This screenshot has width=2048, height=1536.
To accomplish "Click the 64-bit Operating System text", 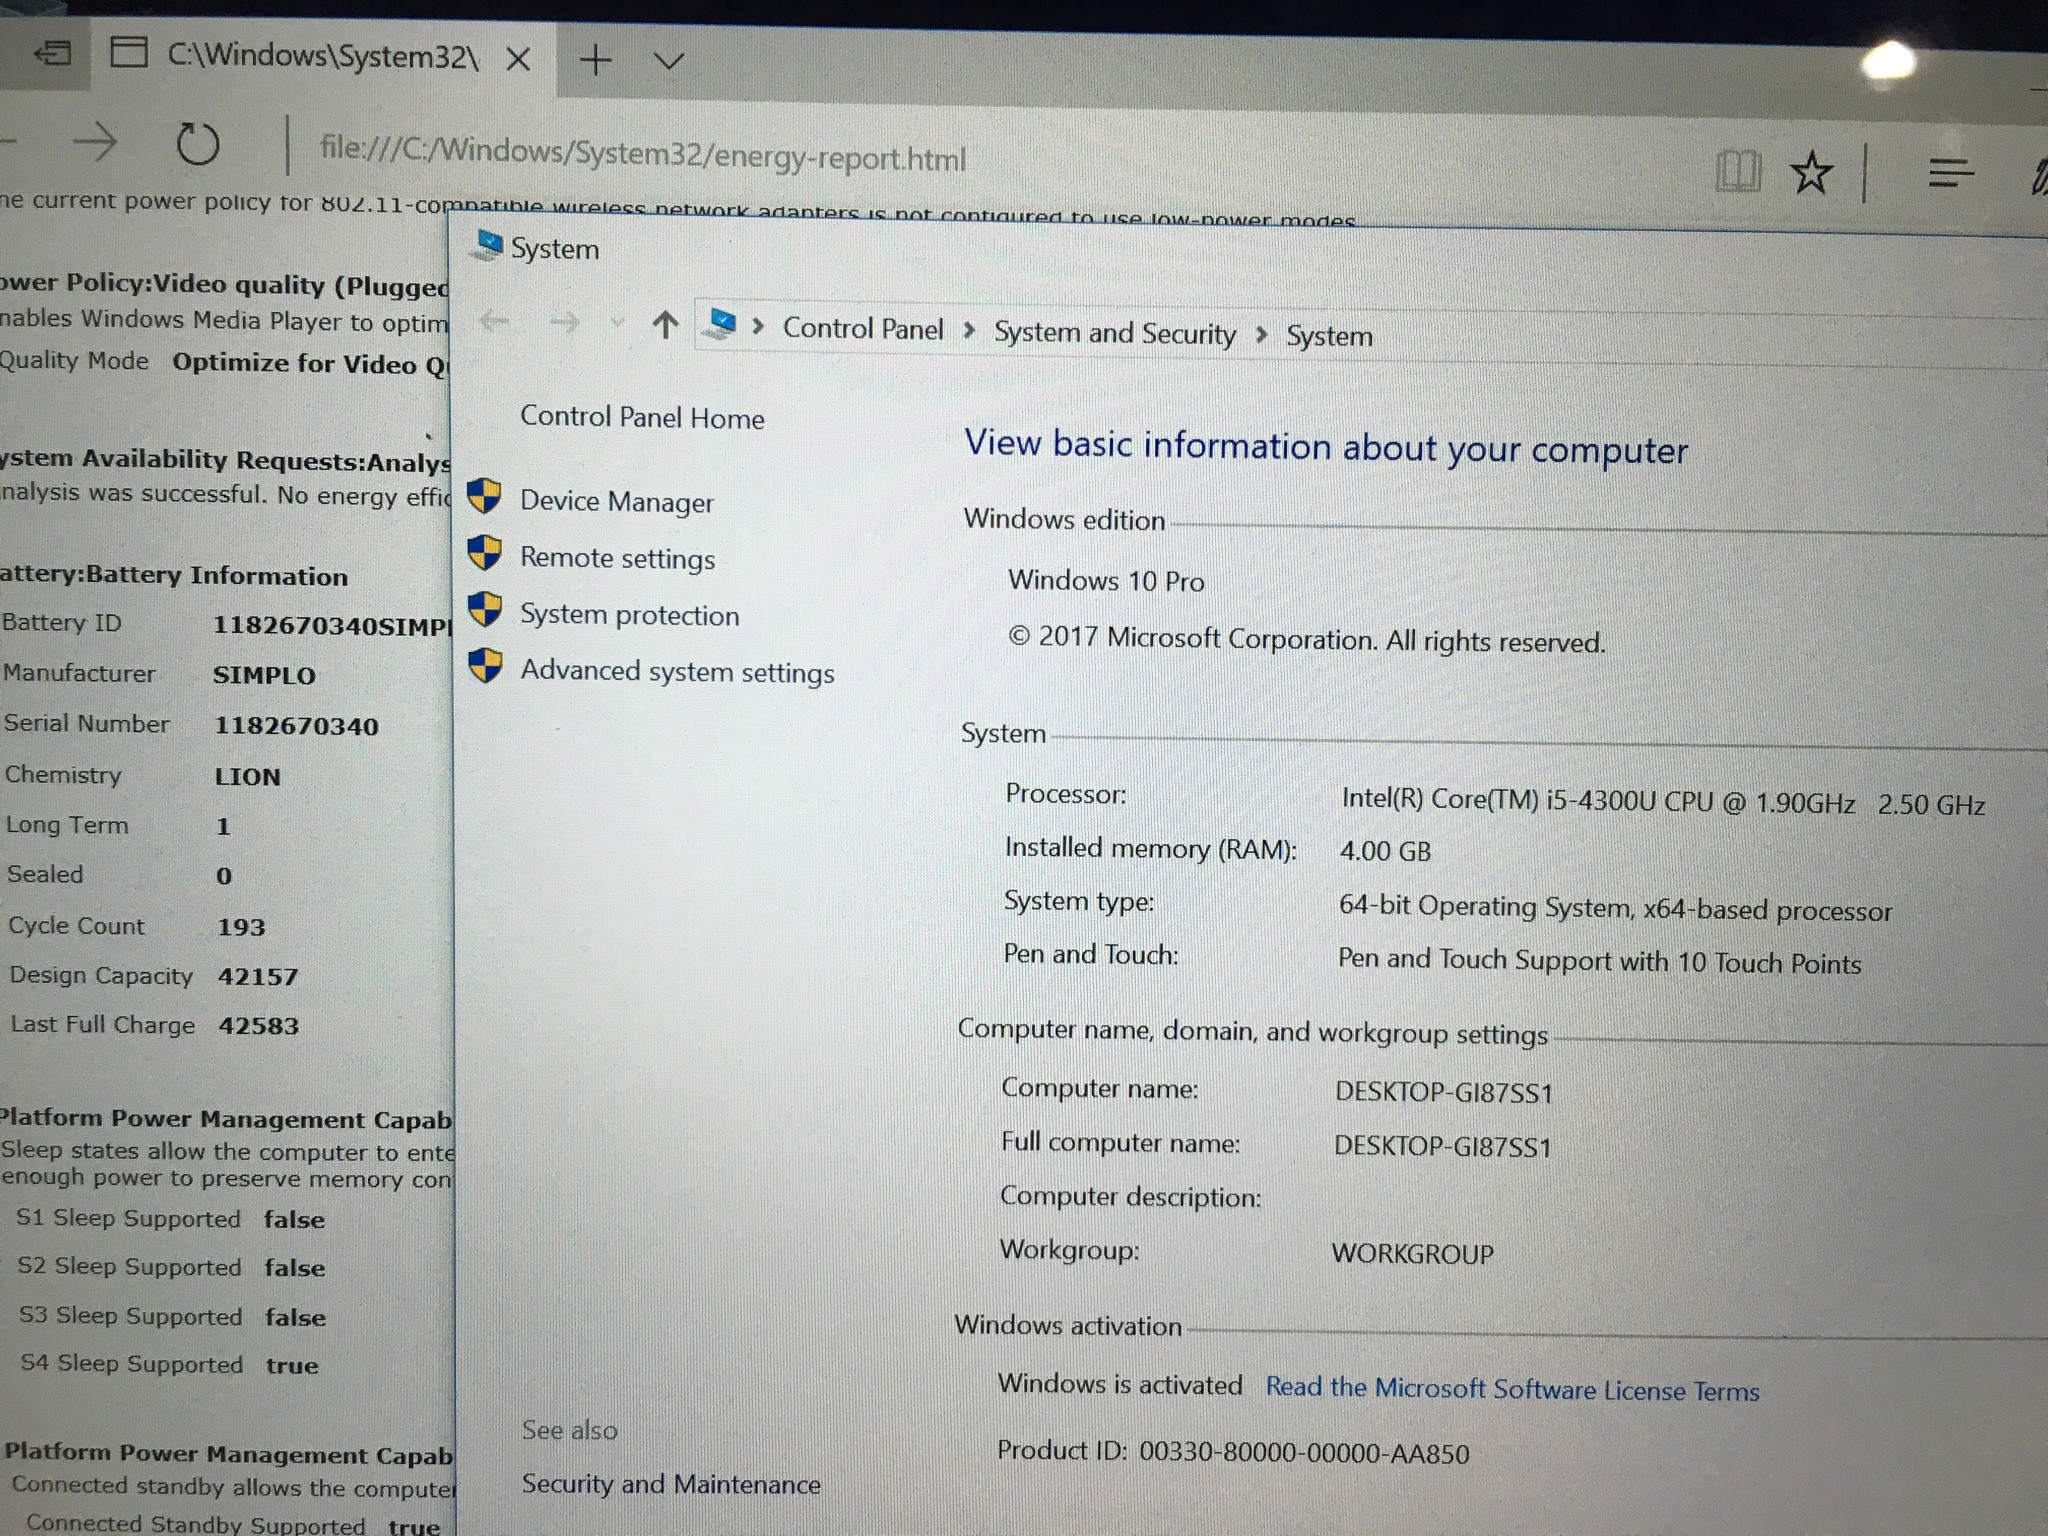I will point(1615,908).
